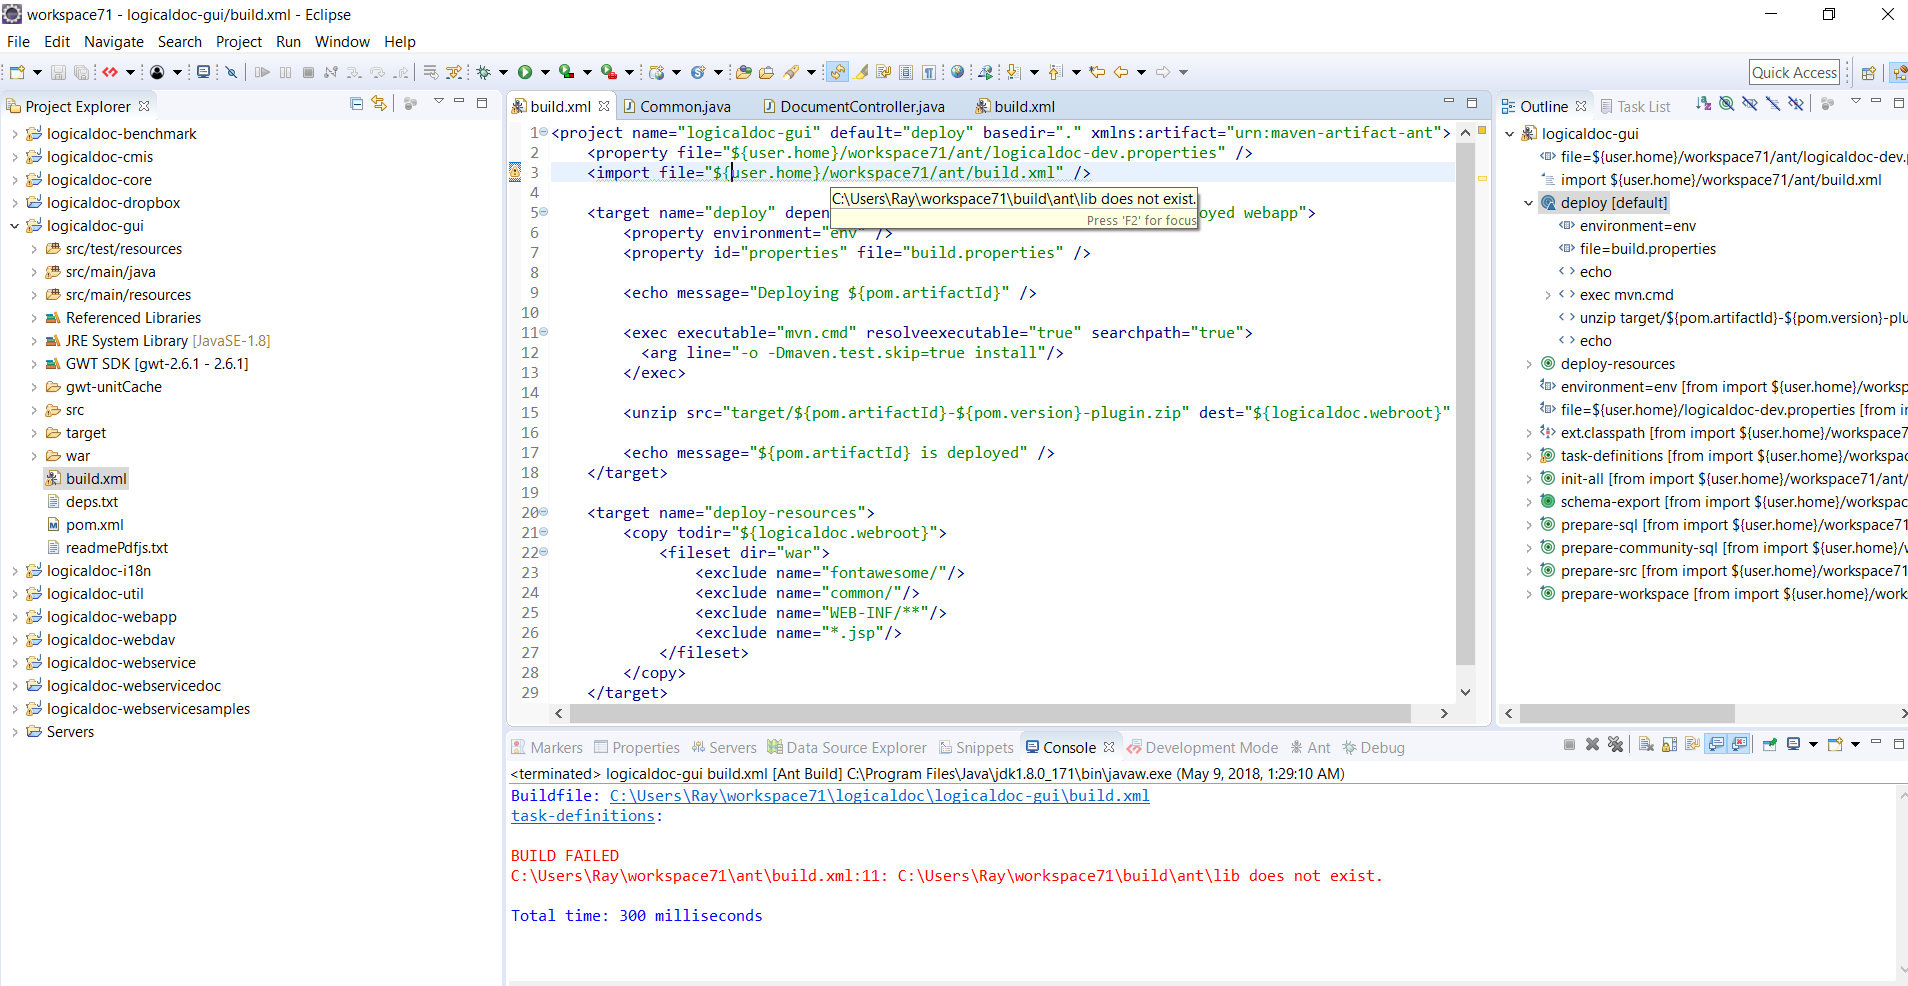Click Remove All Terminated Launches double-X icon
This screenshot has height=986, width=1908.
coord(1615,744)
